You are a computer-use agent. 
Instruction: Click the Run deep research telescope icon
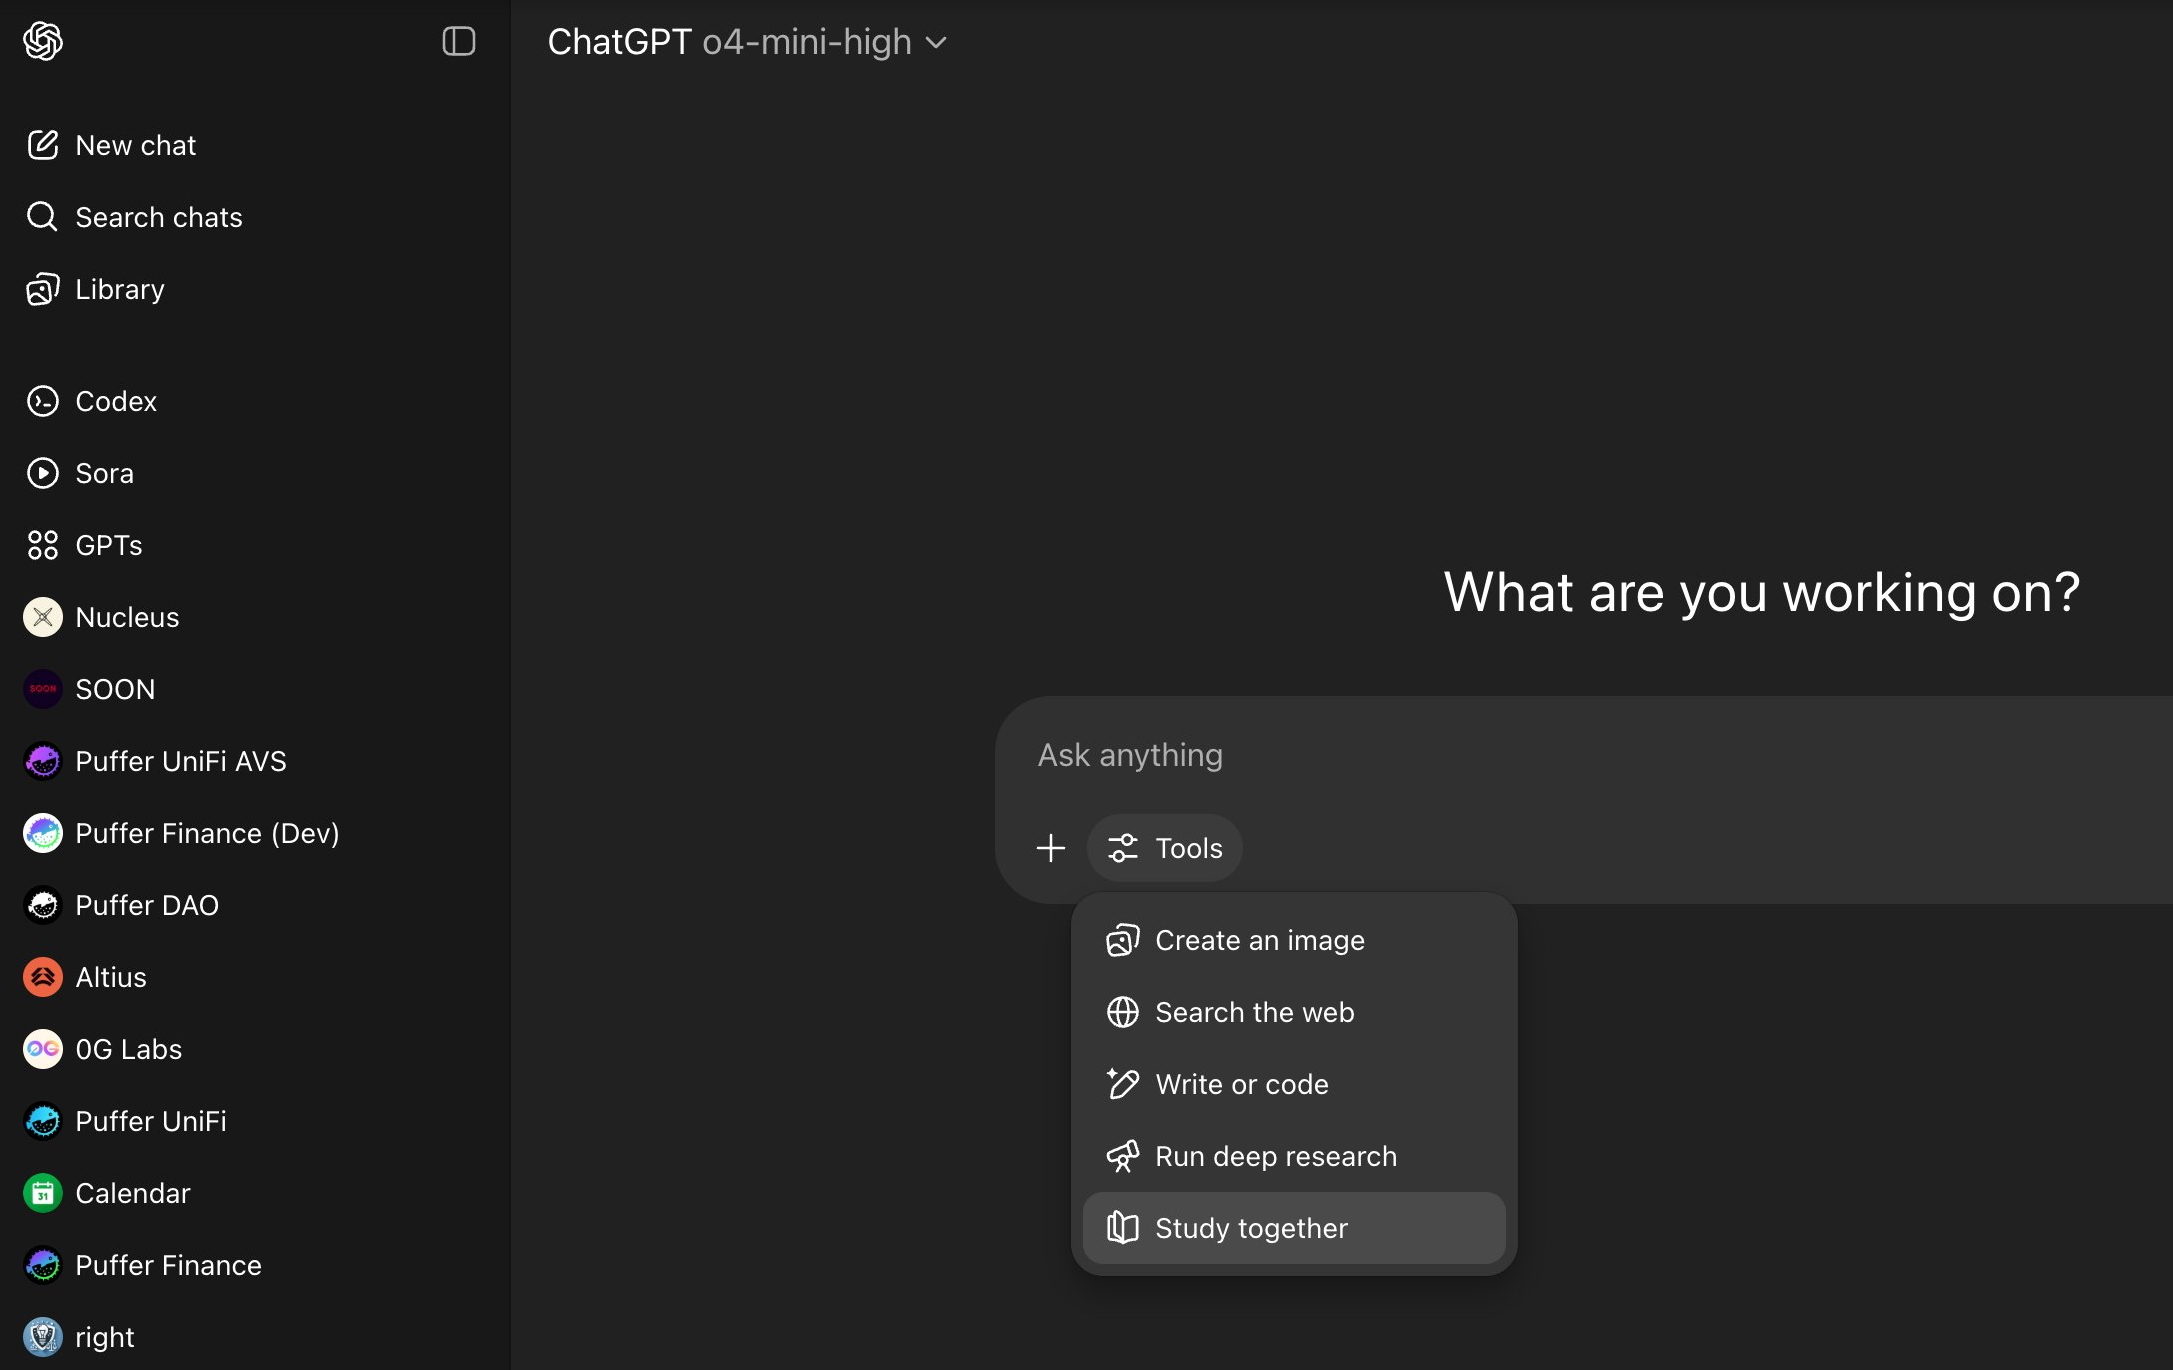1123,1156
